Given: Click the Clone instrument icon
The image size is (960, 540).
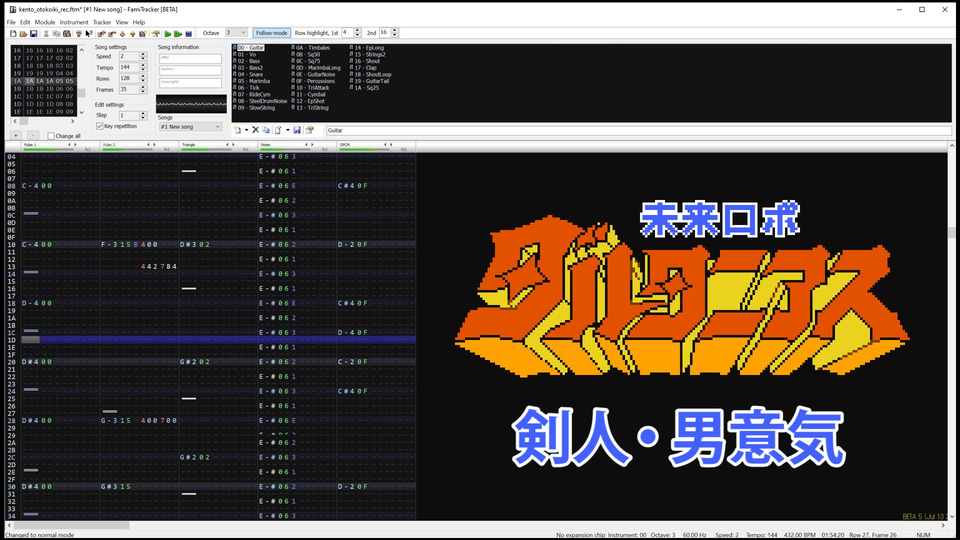Looking at the screenshot, I should coord(266,130).
